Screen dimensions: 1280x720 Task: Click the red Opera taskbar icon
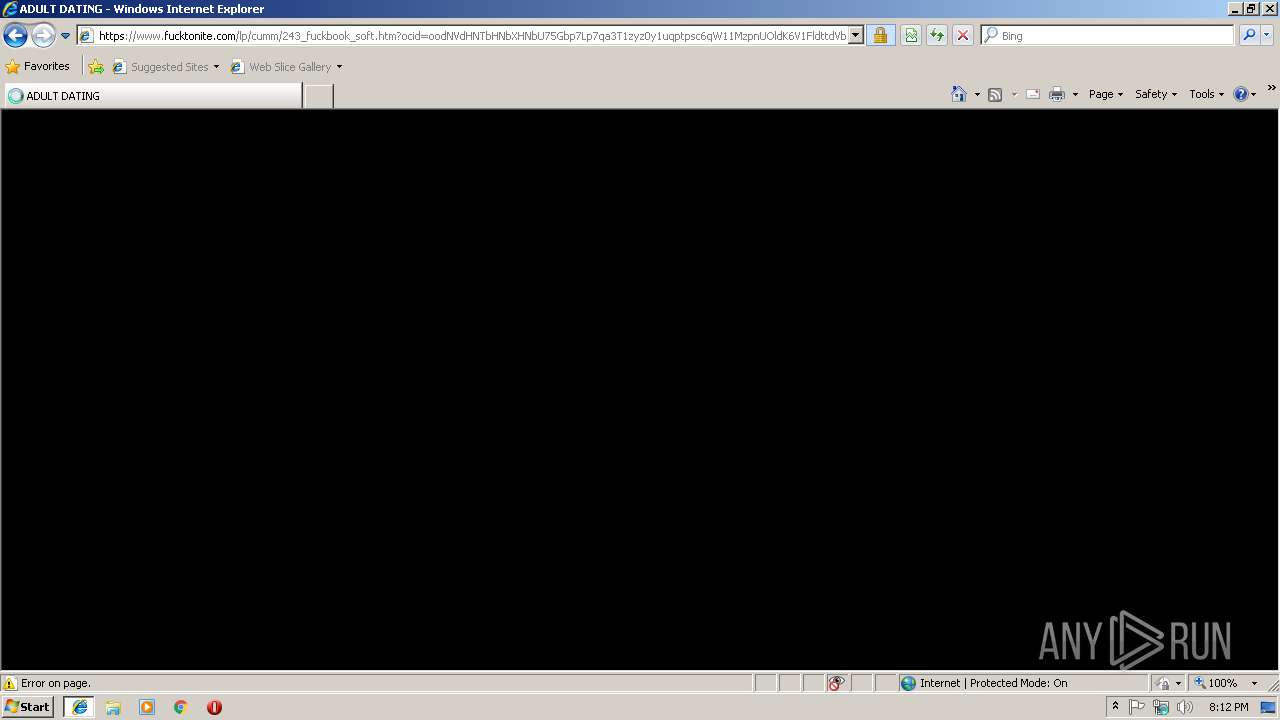click(214, 707)
